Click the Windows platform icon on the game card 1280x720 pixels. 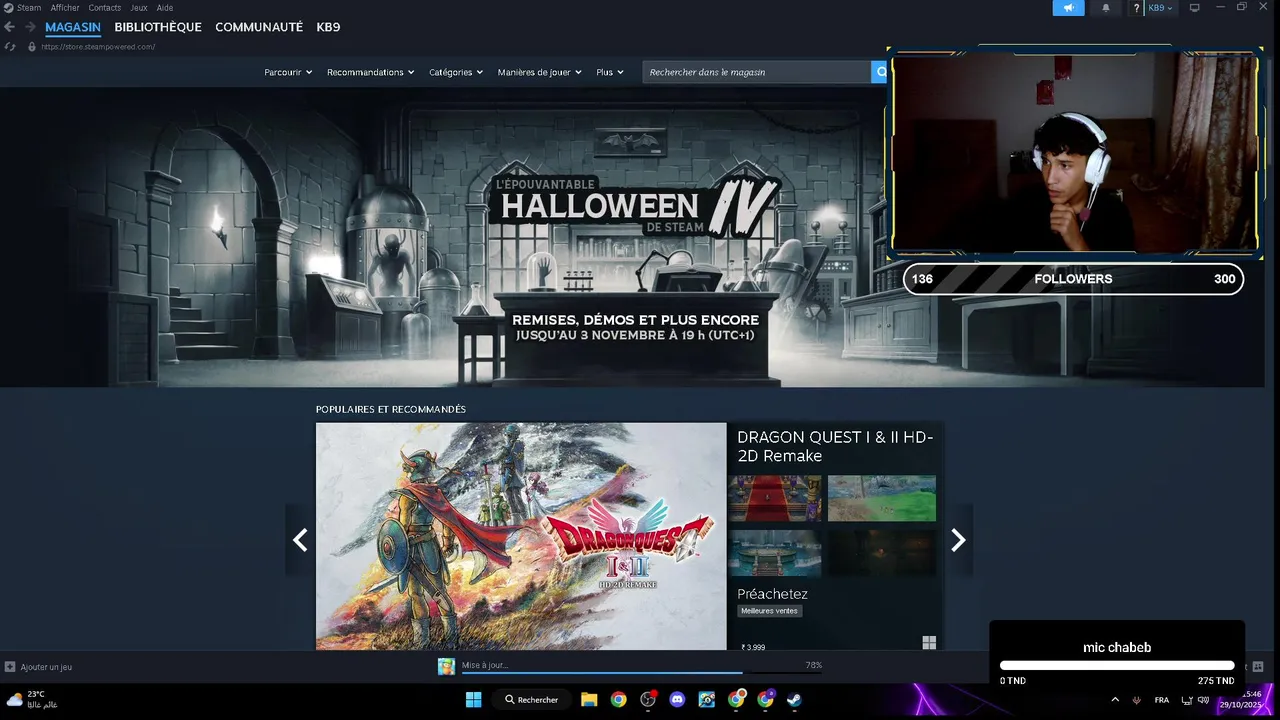coord(929,643)
